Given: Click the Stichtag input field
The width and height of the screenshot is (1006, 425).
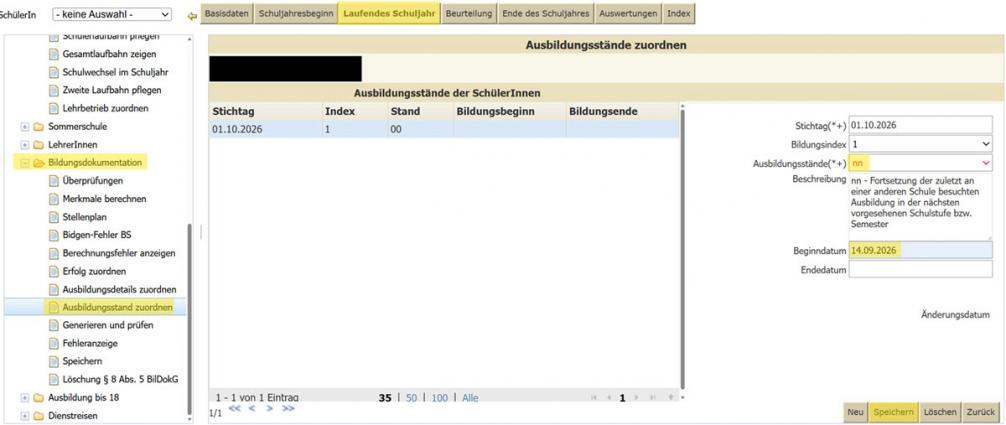Looking at the screenshot, I should click(921, 125).
